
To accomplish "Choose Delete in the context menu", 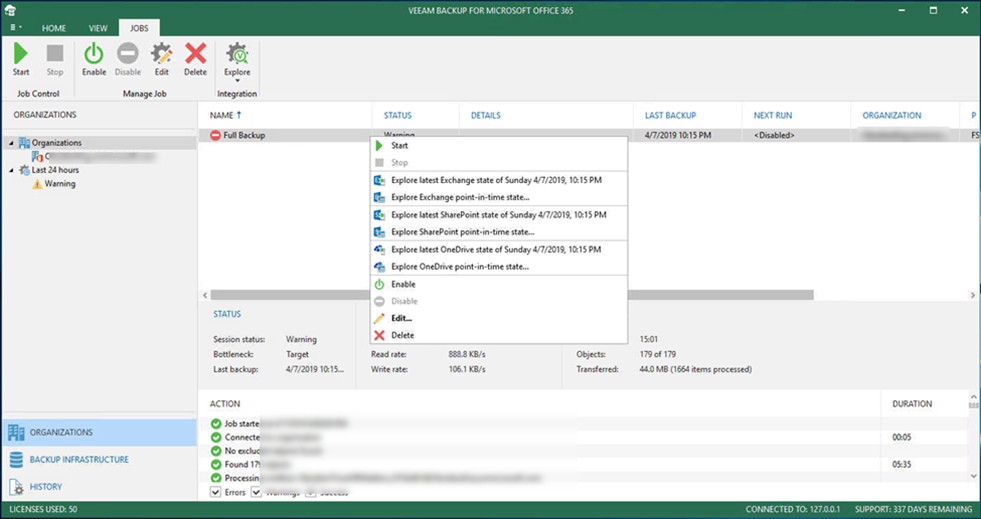I will pyautogui.click(x=499, y=335).
